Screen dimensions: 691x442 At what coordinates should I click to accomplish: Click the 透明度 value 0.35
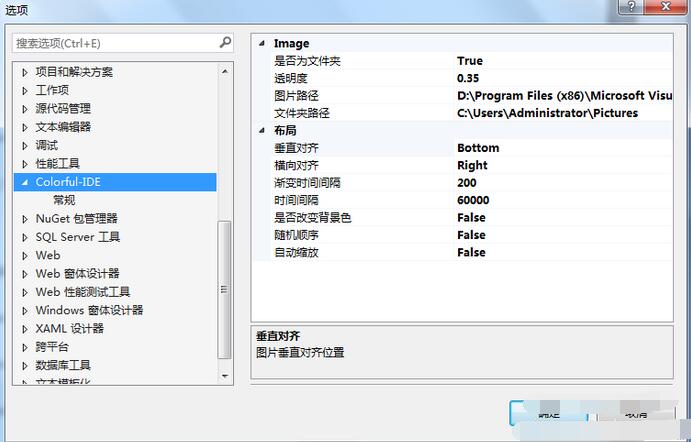(564, 78)
